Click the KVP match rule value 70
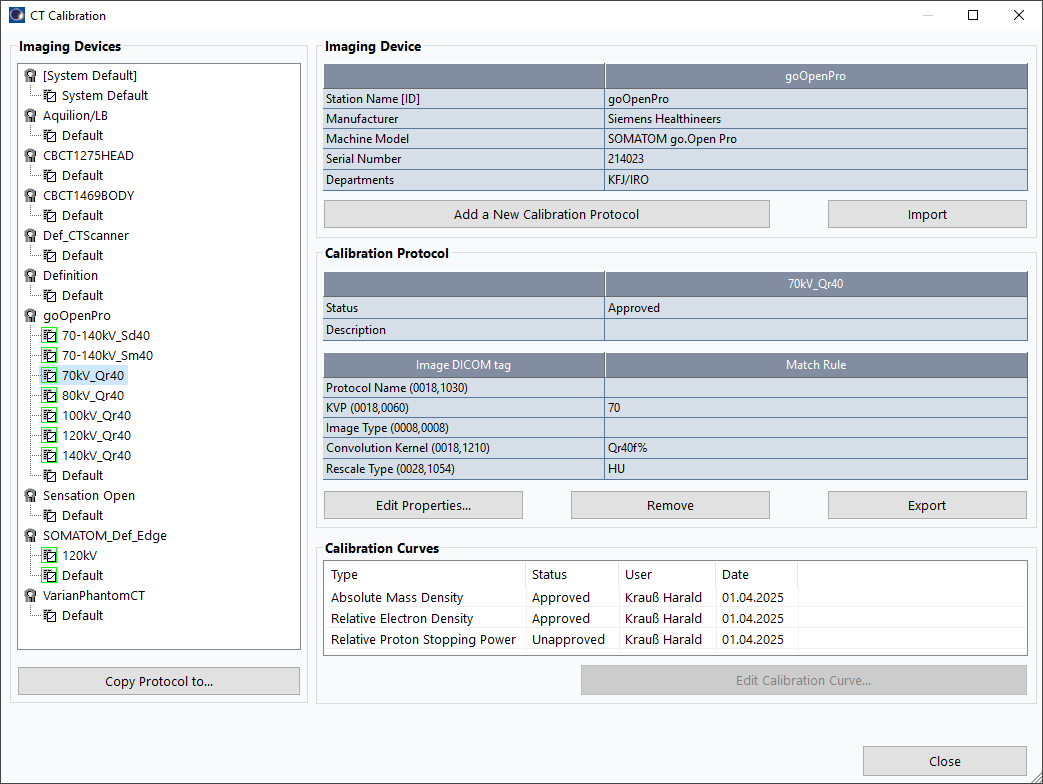The image size is (1043, 784). point(816,408)
